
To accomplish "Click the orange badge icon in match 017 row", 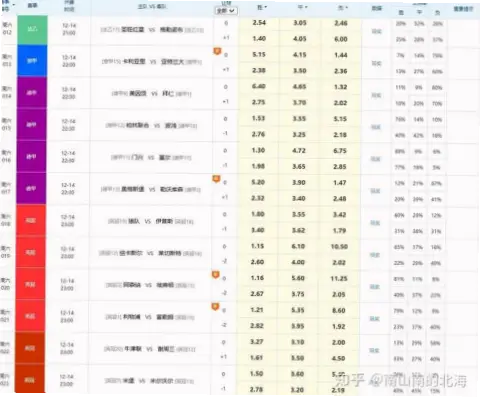I will click(x=216, y=179).
